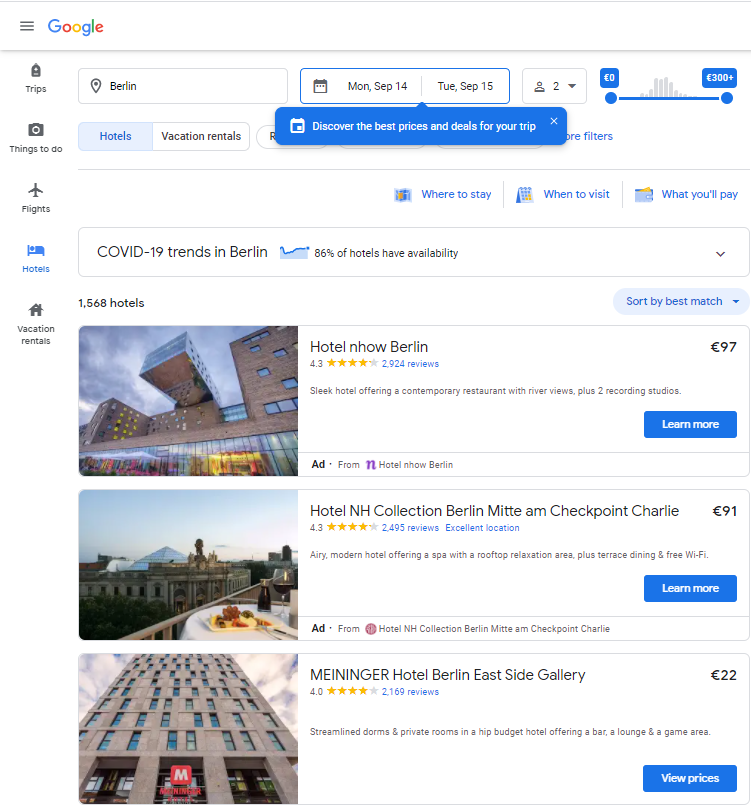
Task: Click the €300+ maximum price slider handle
Action: 727,97
